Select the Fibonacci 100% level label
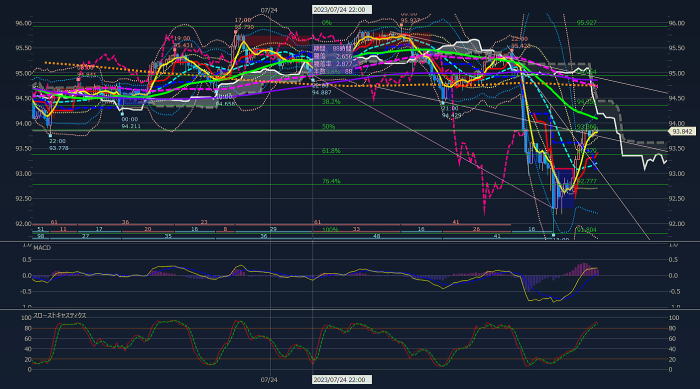Viewport: 700px width, 389px height. (330, 230)
